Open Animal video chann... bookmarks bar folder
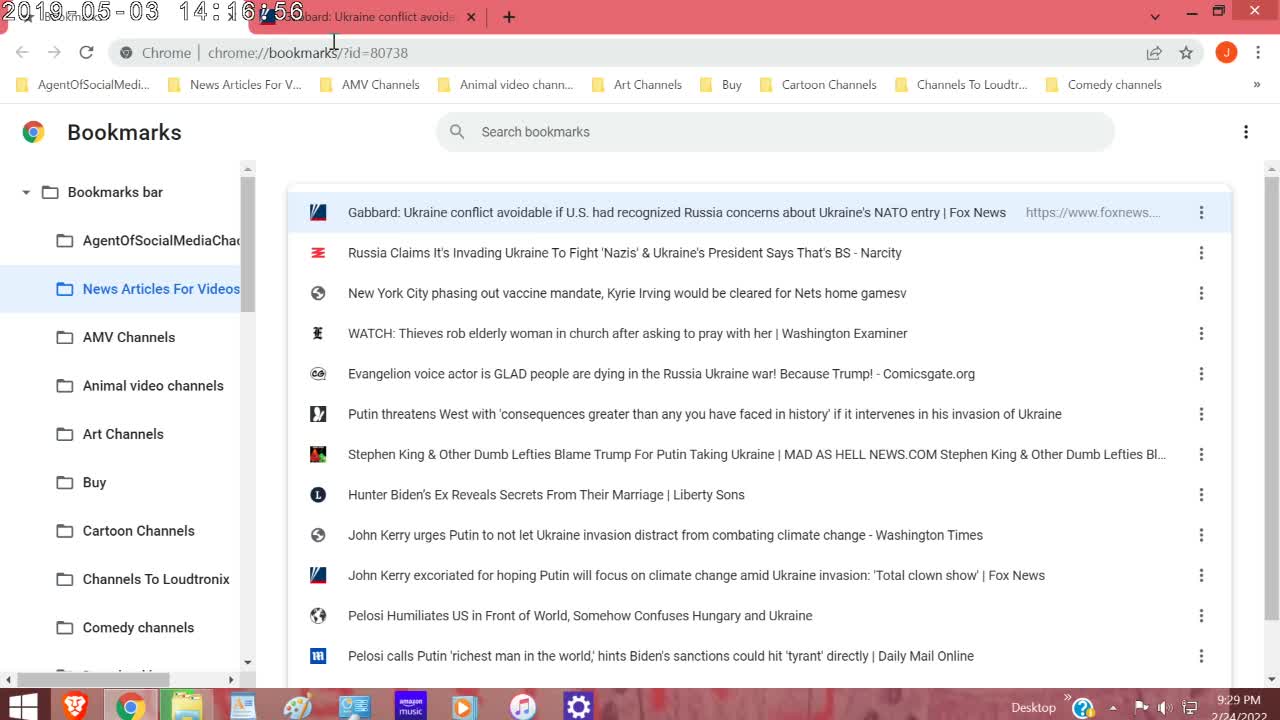 pyautogui.click(x=506, y=85)
